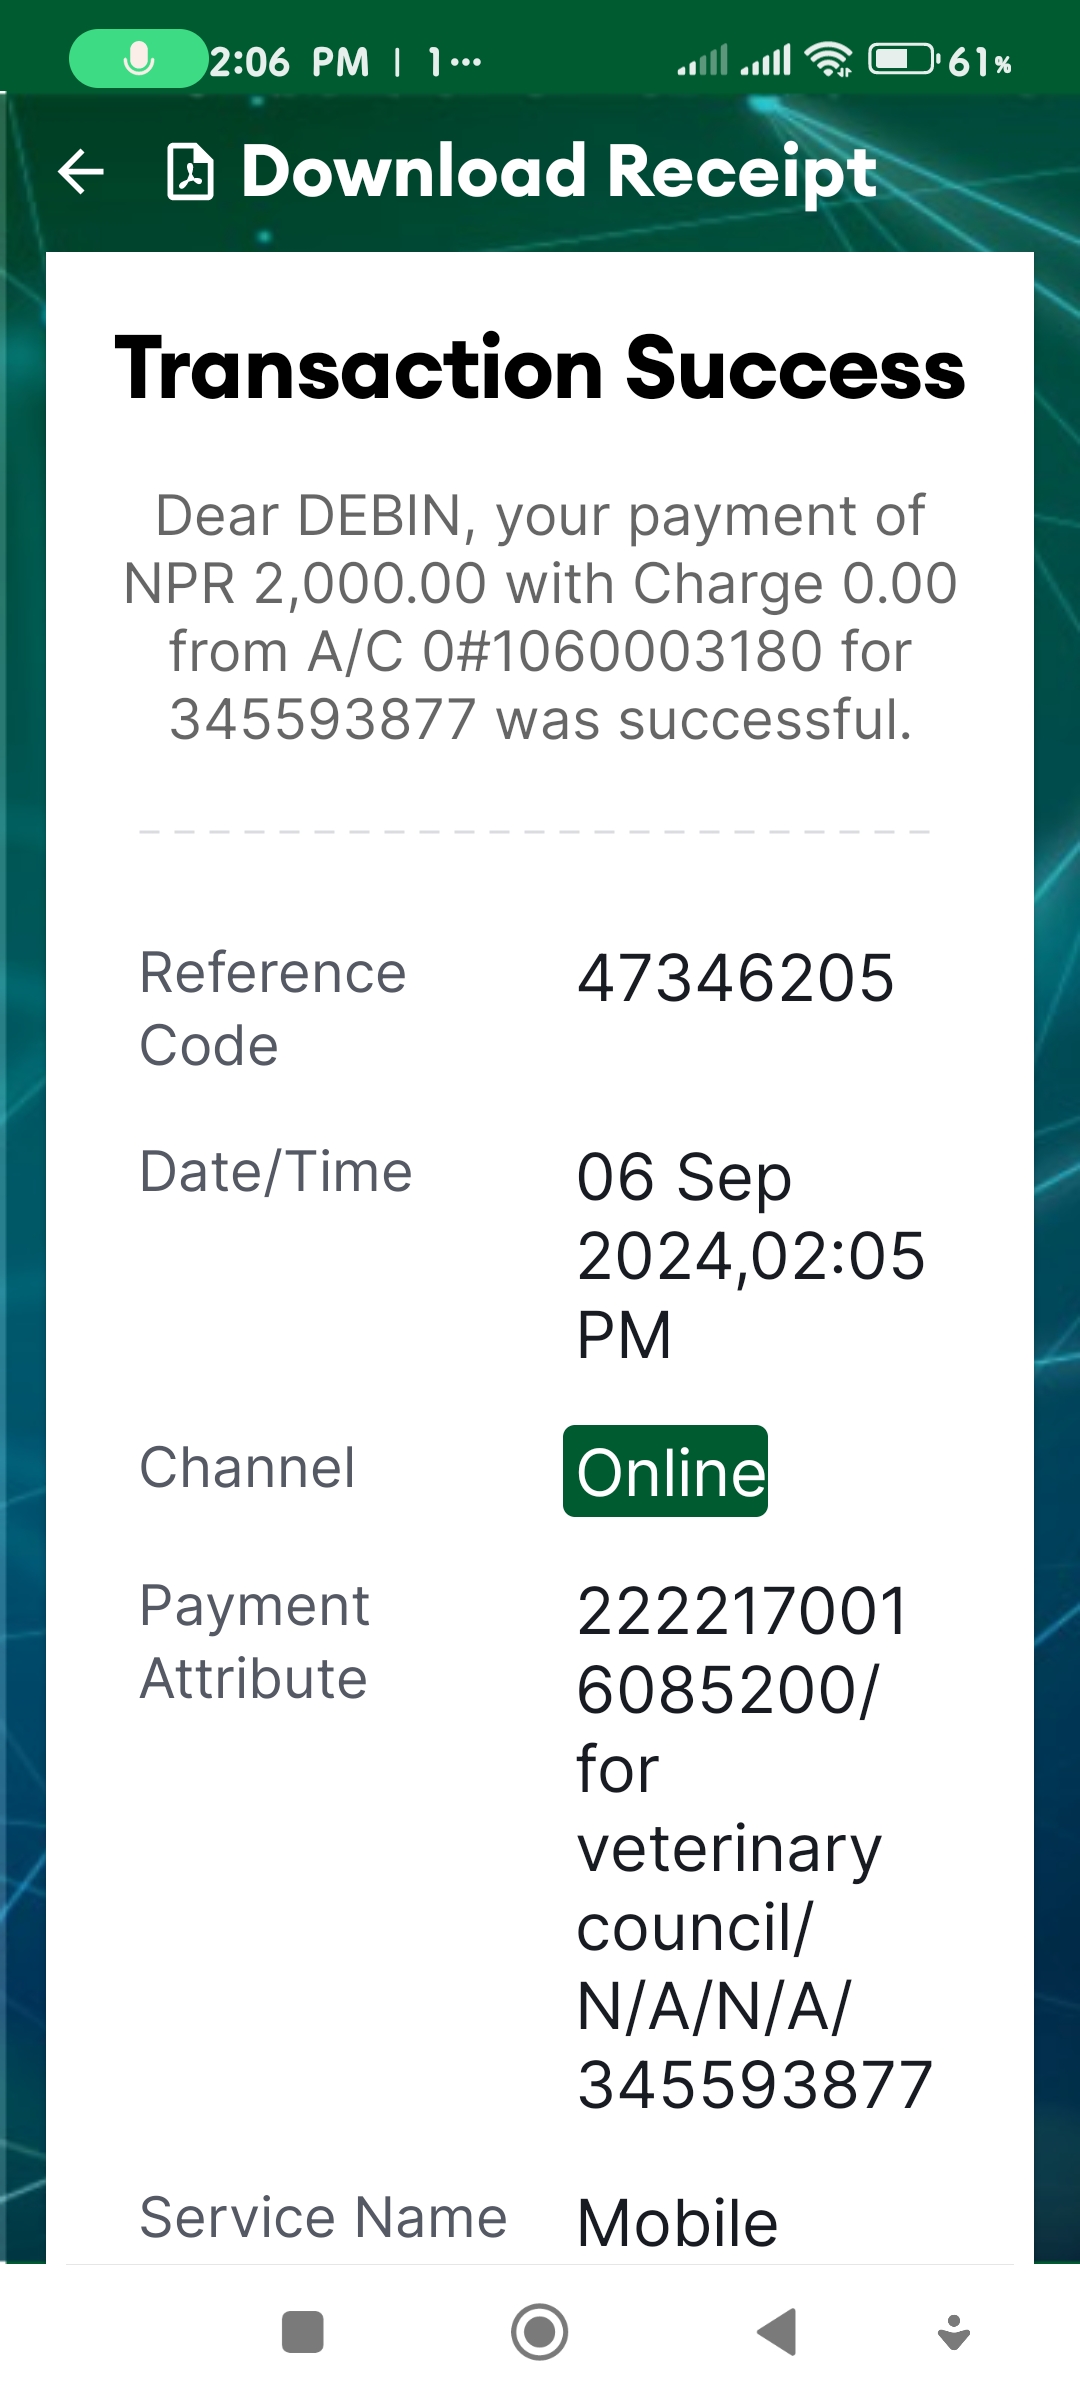Tap the Reference Code label
The image size is (1080, 2400).
tap(272, 1009)
